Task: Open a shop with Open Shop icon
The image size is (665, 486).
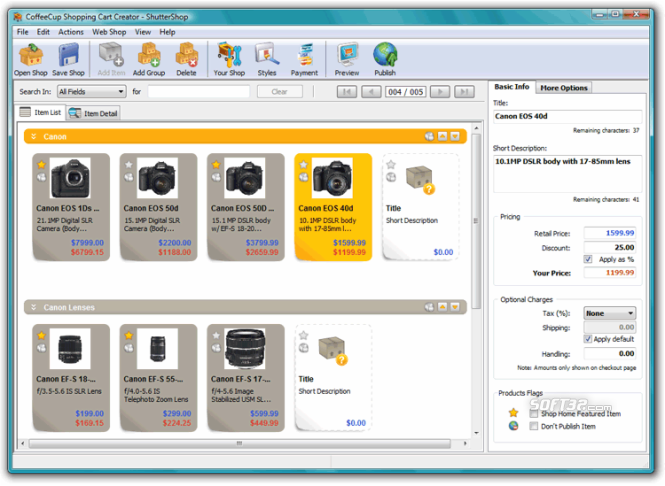Action: pyautogui.click(x=31, y=60)
